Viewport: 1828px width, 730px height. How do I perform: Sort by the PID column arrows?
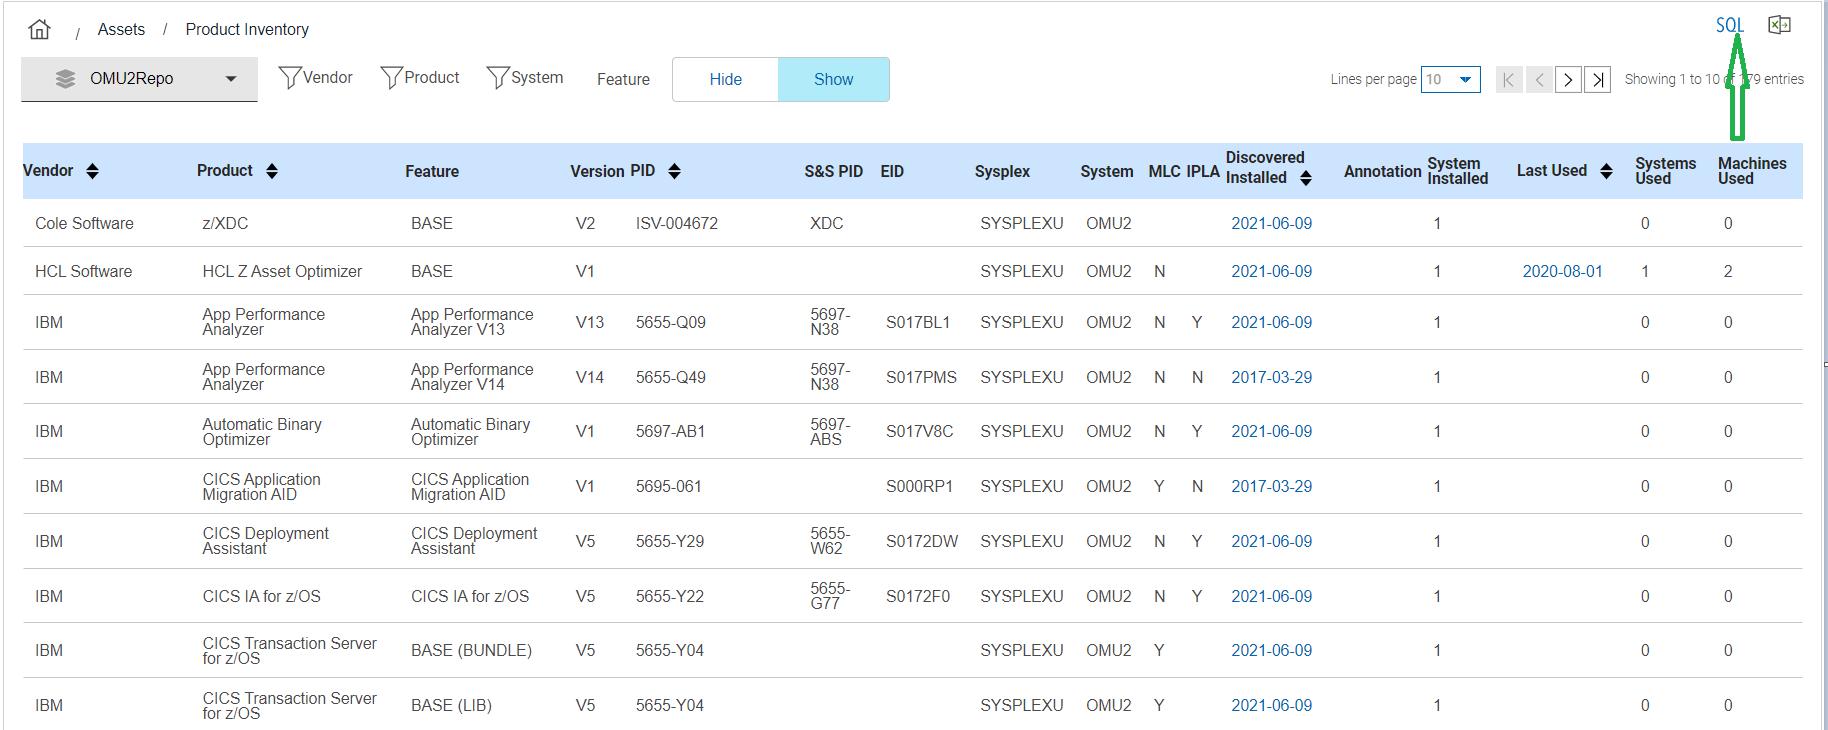click(674, 171)
